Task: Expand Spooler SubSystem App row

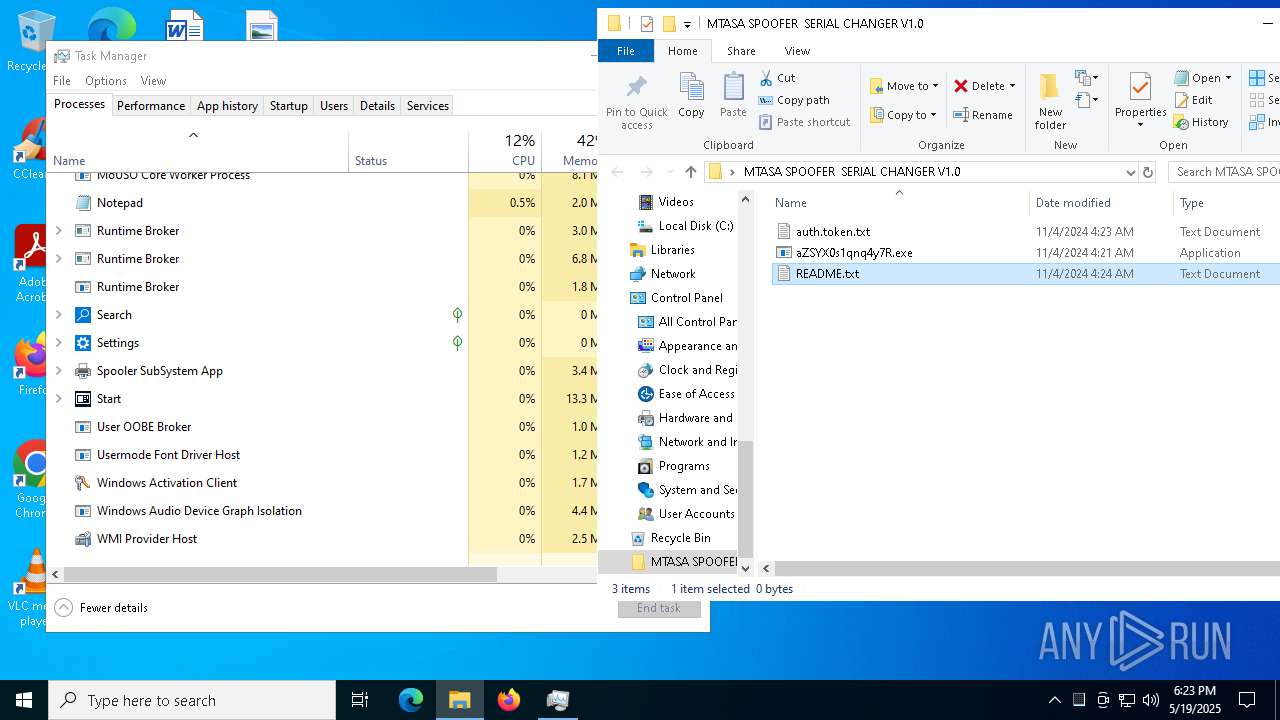Action: click(x=59, y=371)
